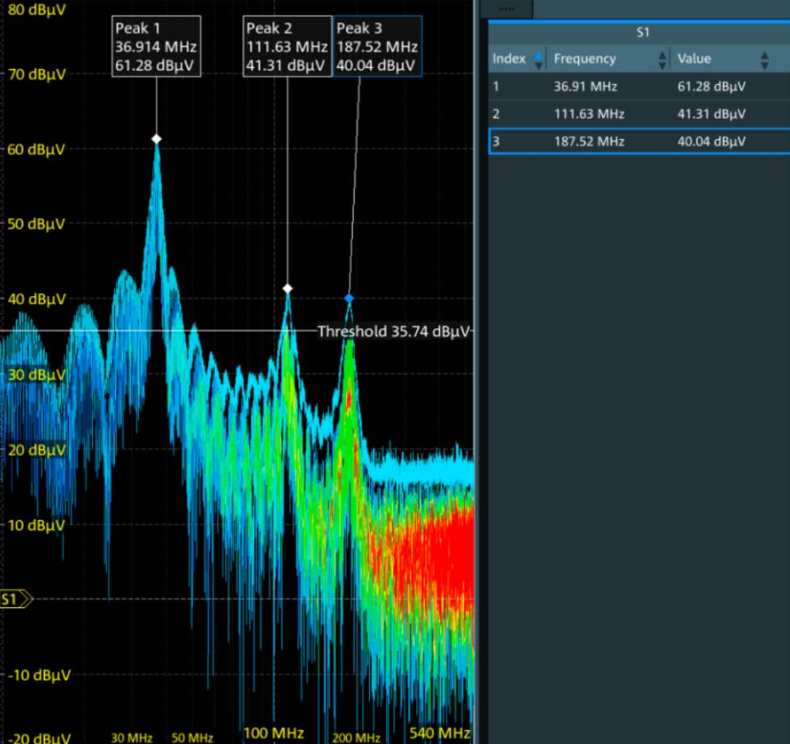The height and width of the screenshot is (744, 790).
Task: Select the Peak 1 label box
Action: (156, 46)
